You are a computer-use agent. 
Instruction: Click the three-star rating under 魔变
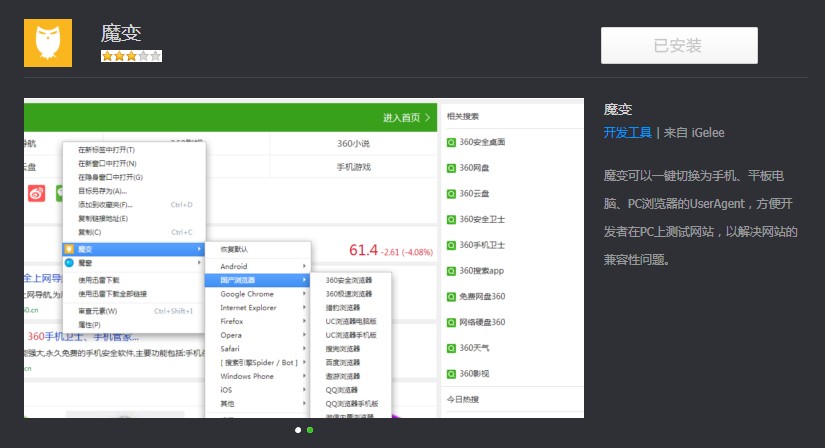(x=131, y=56)
